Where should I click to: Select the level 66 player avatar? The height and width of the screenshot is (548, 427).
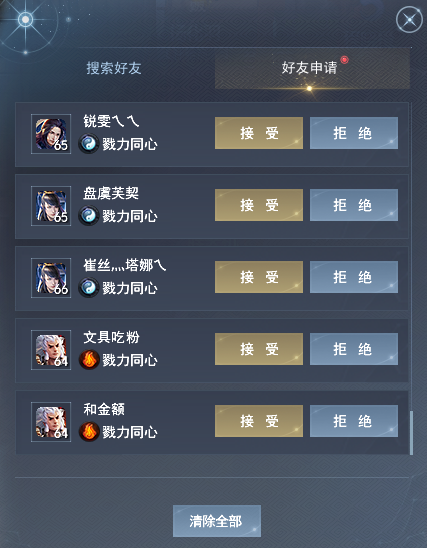pyautogui.click(x=51, y=278)
